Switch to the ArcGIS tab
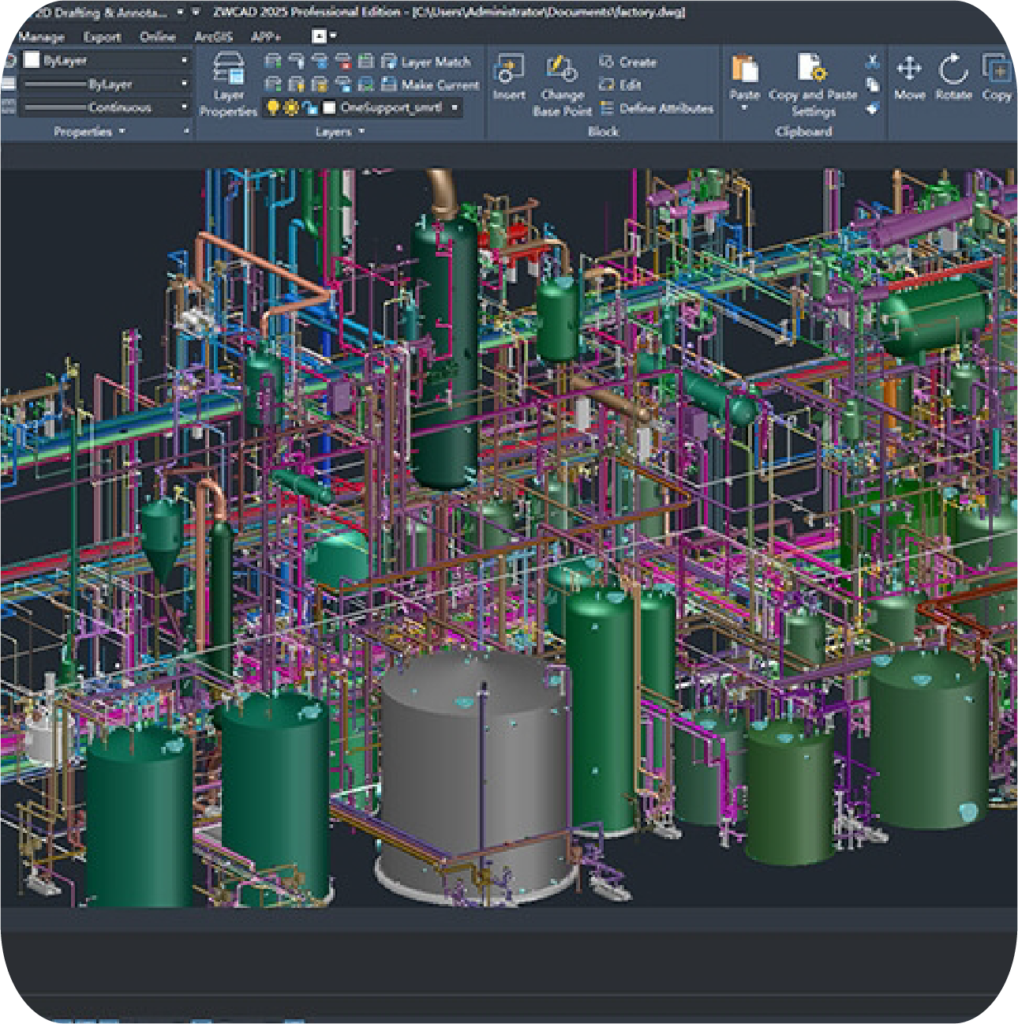 point(212,37)
